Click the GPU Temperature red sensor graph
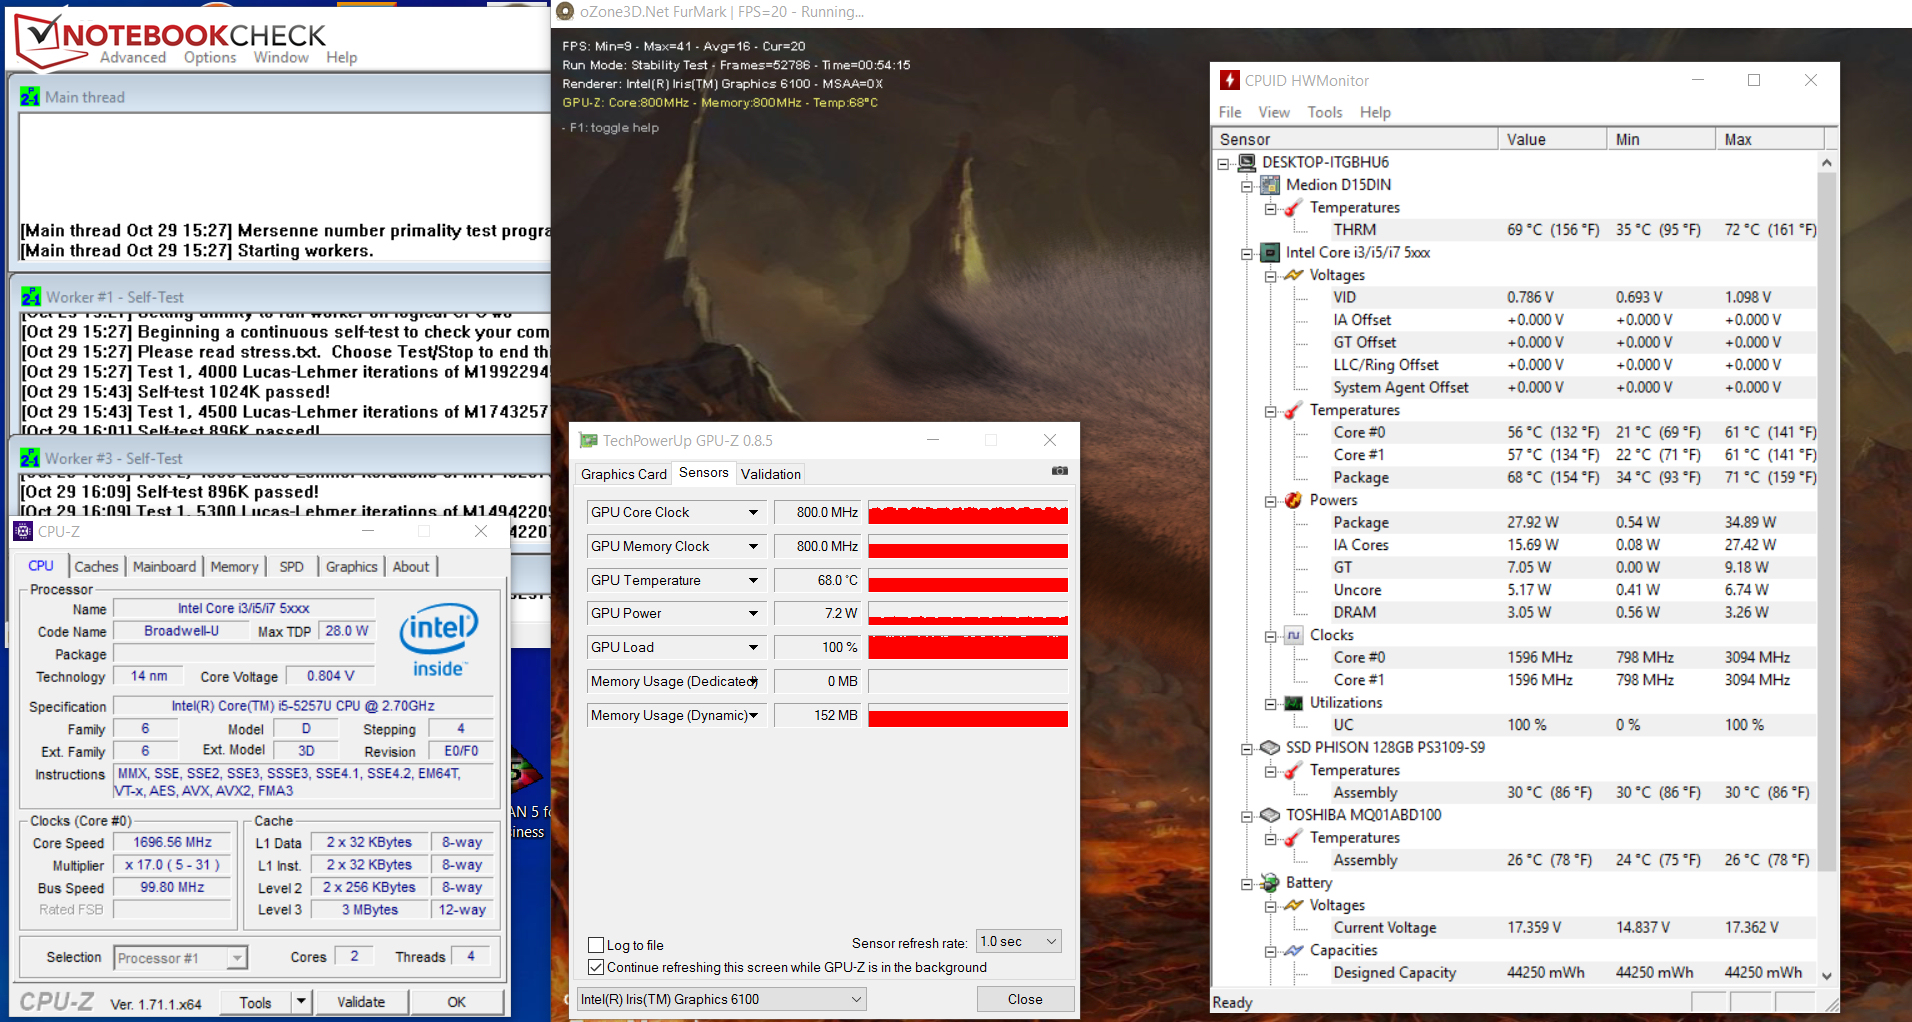 pos(968,581)
